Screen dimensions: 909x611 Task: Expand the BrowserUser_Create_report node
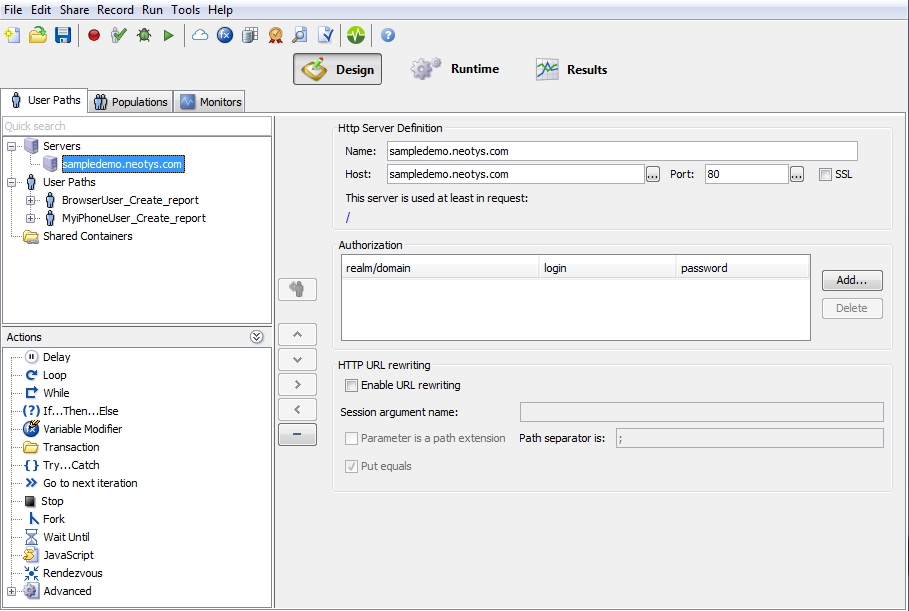[31, 200]
